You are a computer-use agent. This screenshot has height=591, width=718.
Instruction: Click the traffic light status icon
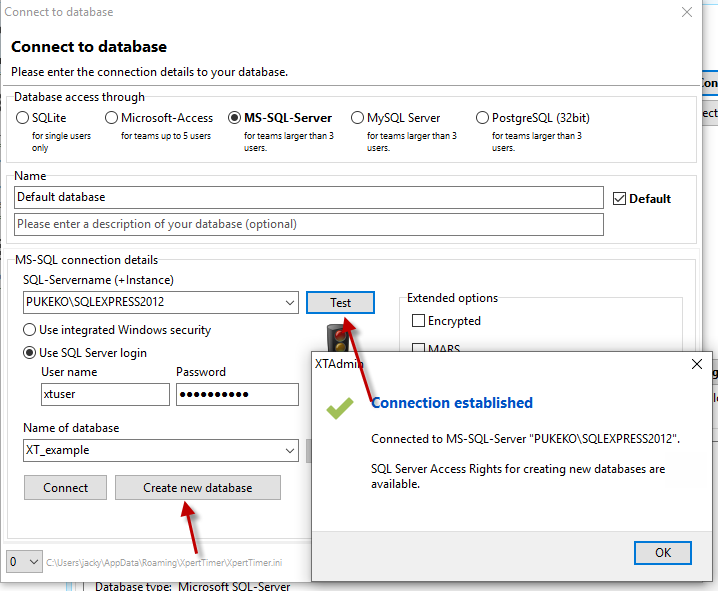[x=336, y=337]
